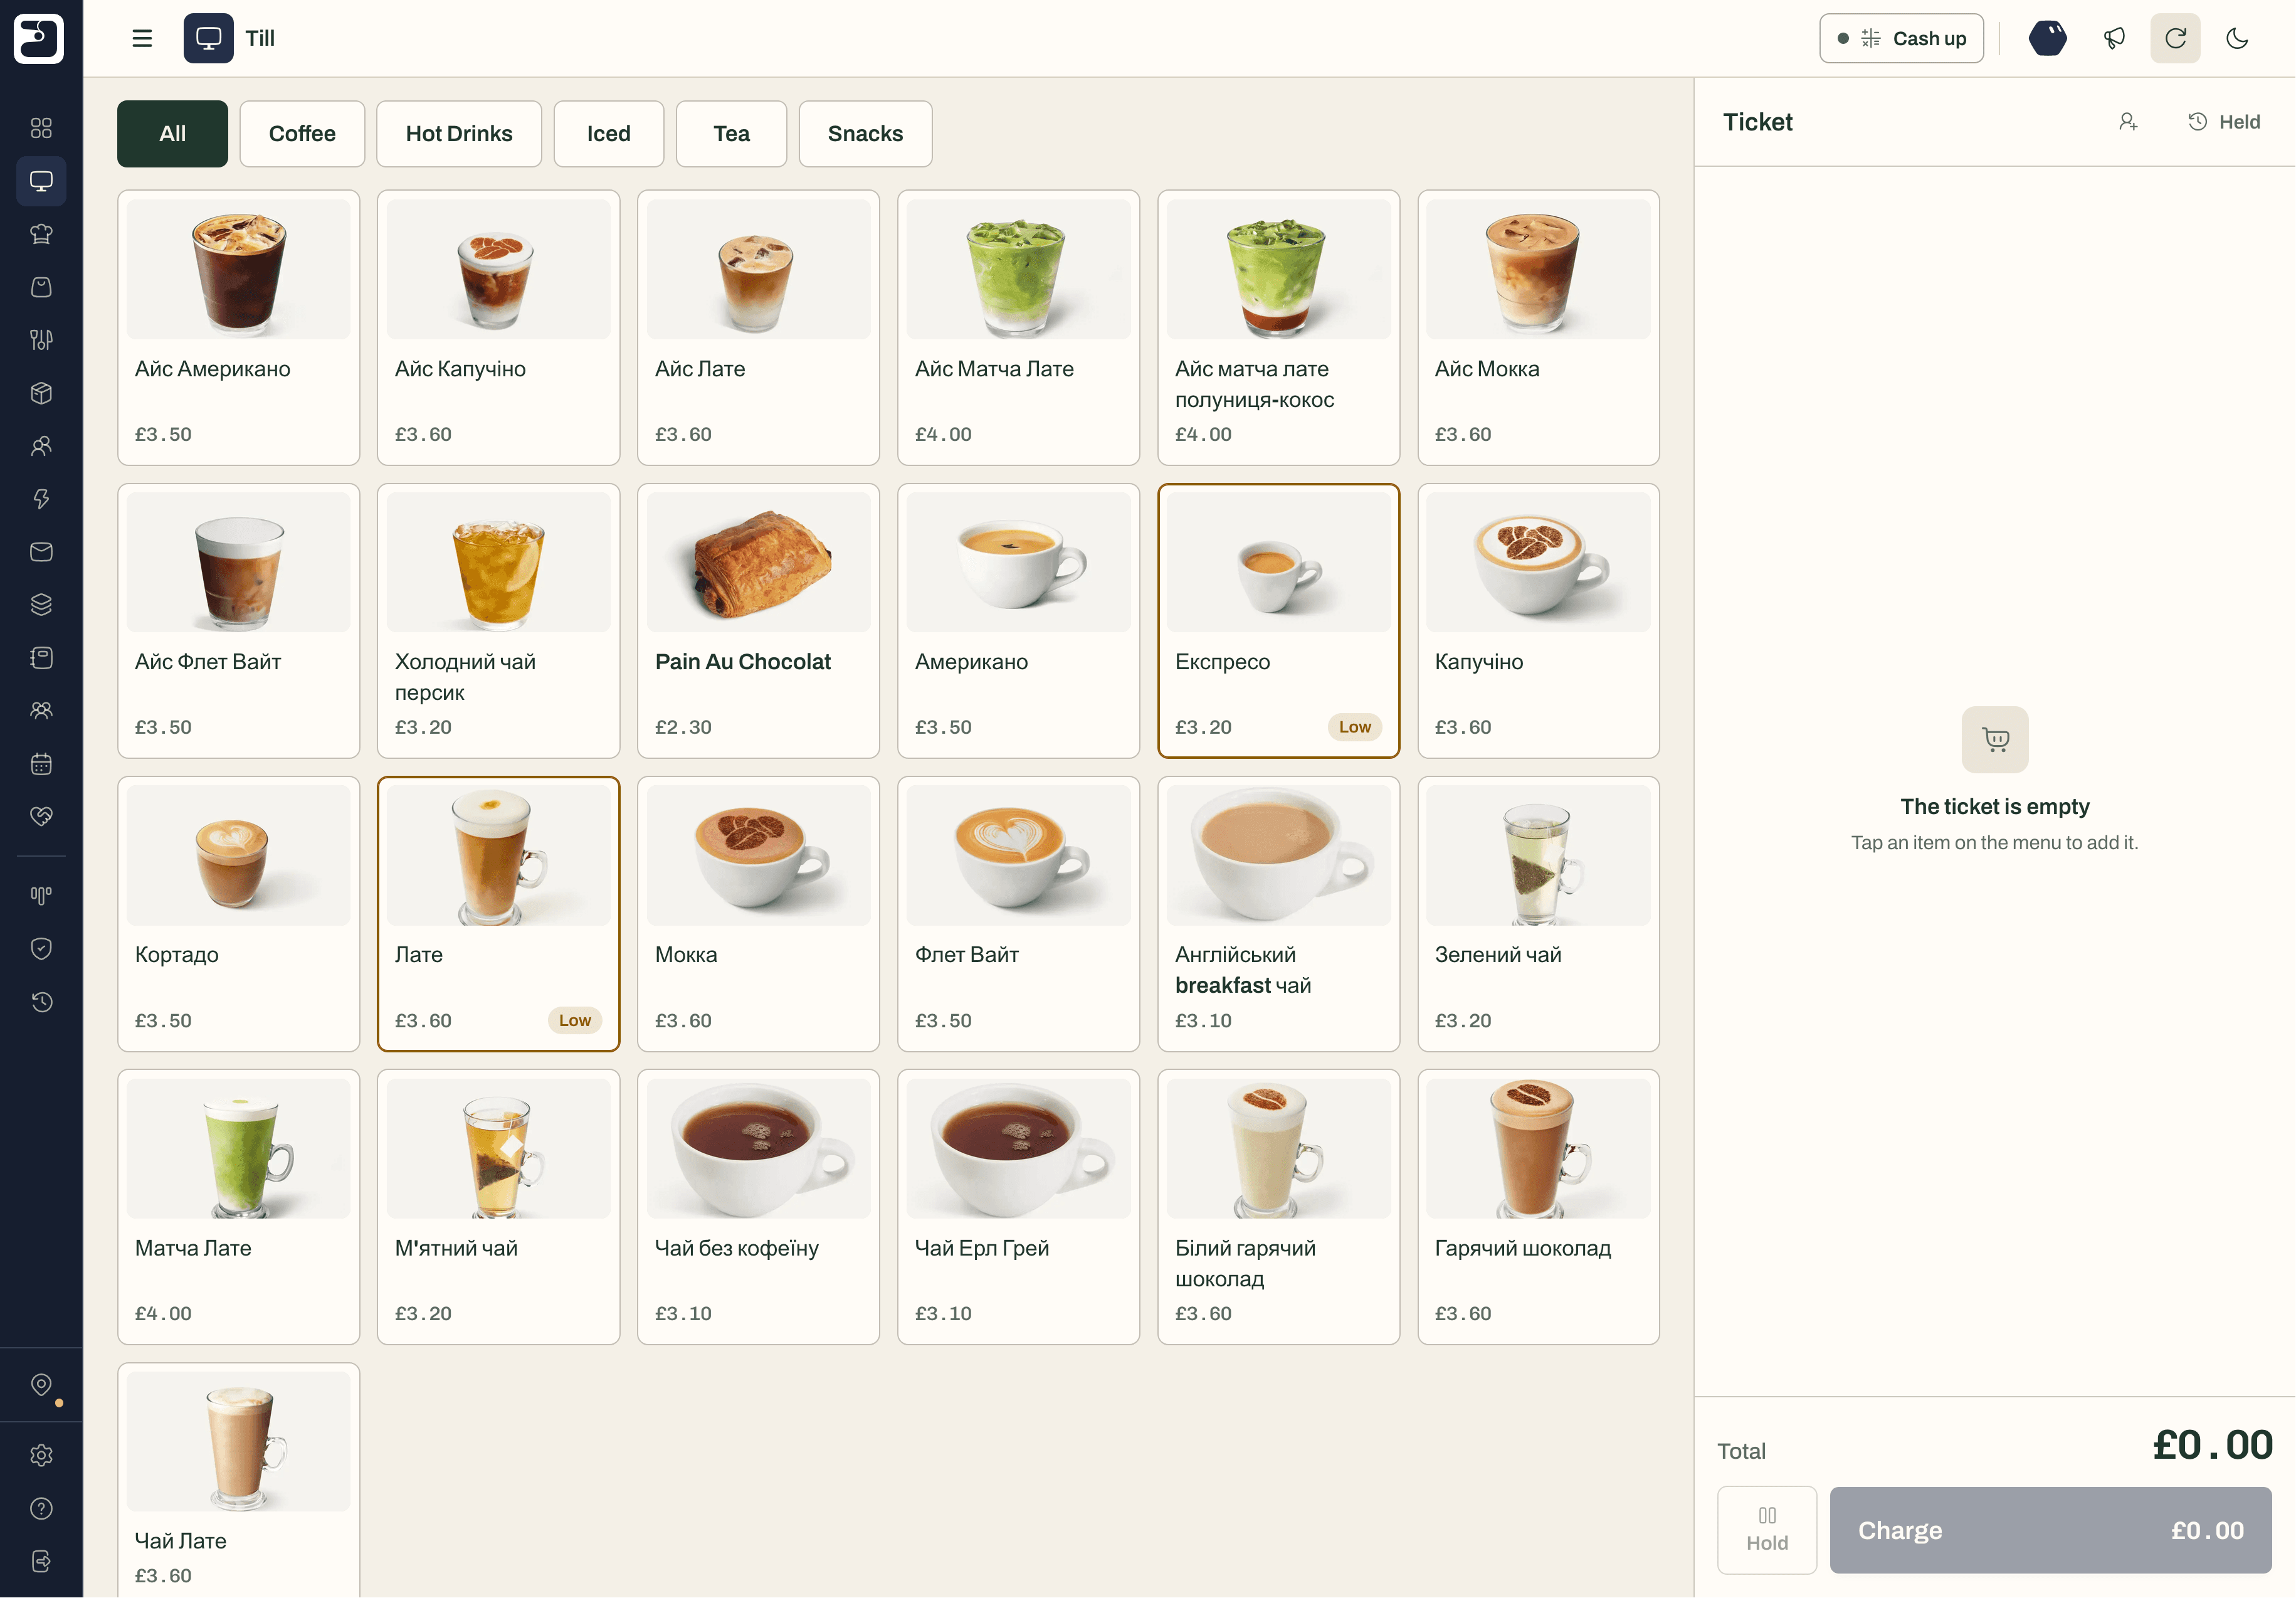Click the Charge £0.00 button
This screenshot has height=1598, width=2296.
[x=2051, y=1530]
